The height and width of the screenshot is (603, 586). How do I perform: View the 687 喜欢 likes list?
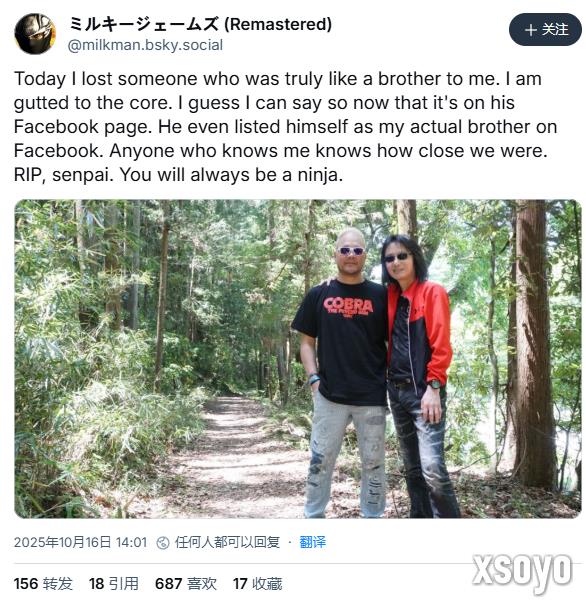tap(186, 583)
